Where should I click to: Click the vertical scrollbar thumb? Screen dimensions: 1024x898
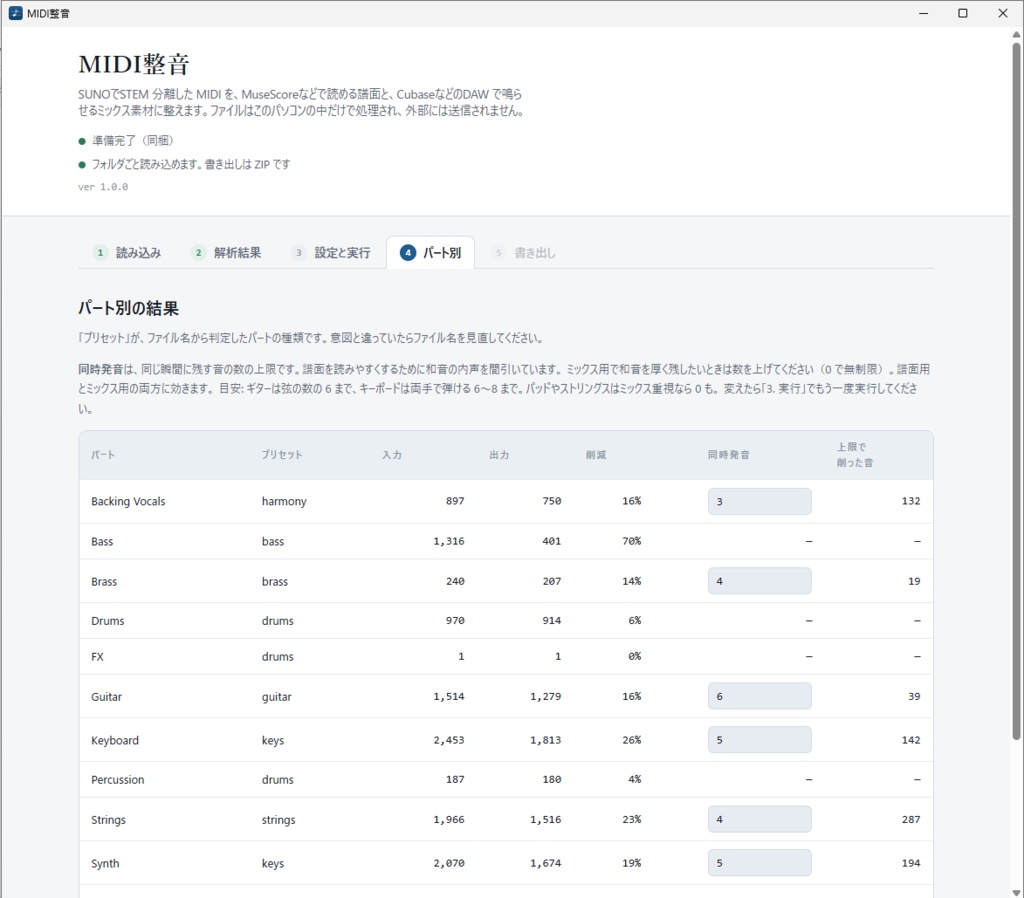click(x=1017, y=392)
